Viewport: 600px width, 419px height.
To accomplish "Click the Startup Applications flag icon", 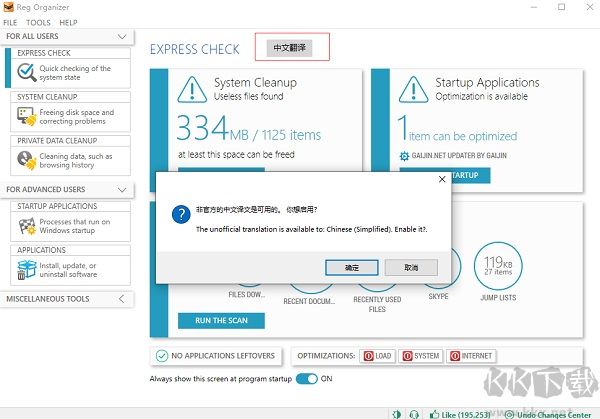I will [x=27, y=226].
